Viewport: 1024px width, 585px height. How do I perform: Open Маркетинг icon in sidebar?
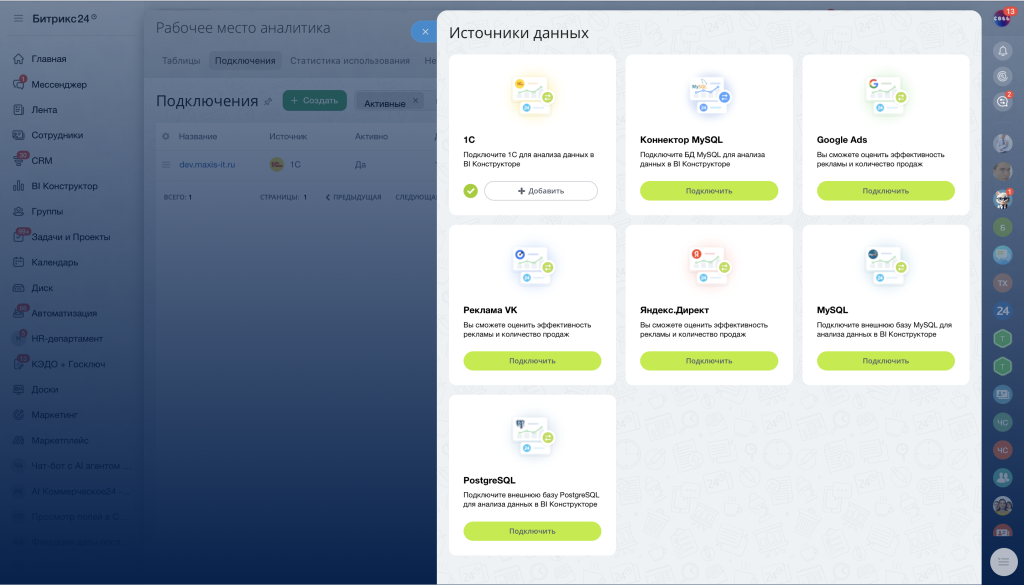coord(19,415)
